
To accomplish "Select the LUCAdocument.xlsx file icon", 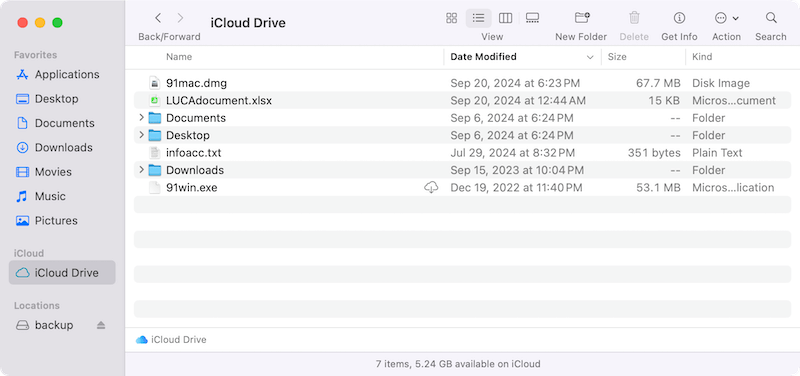I will 154,101.
